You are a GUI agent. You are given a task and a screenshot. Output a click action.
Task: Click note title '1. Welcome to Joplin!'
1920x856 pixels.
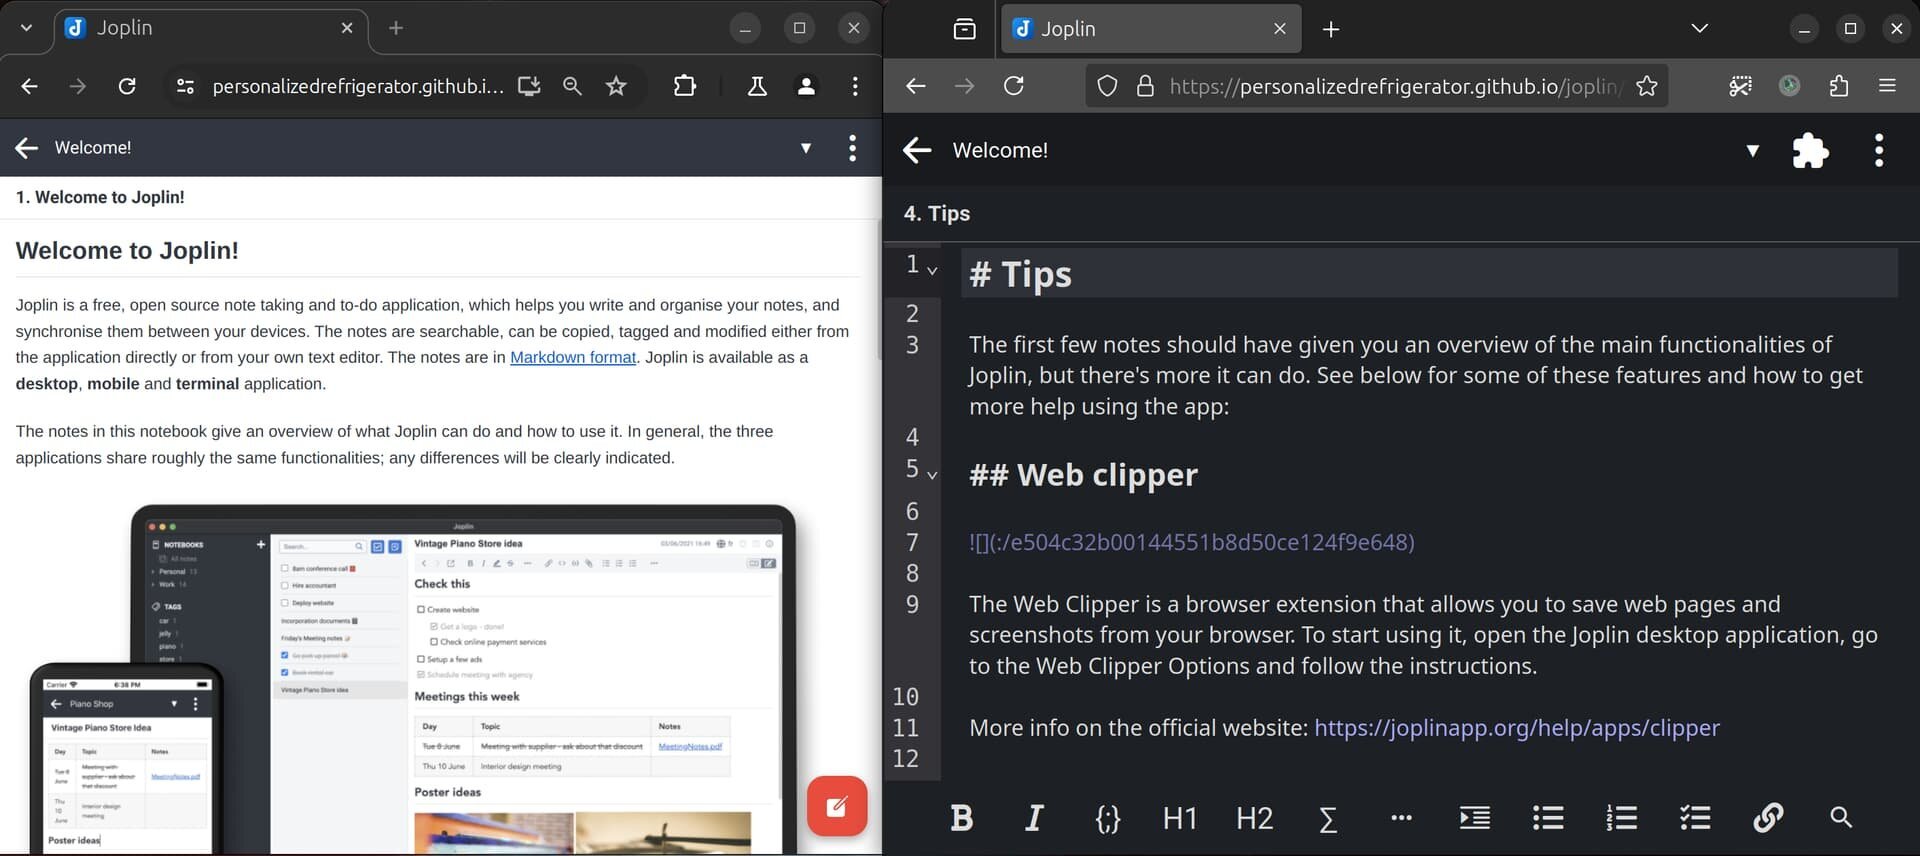pos(100,197)
